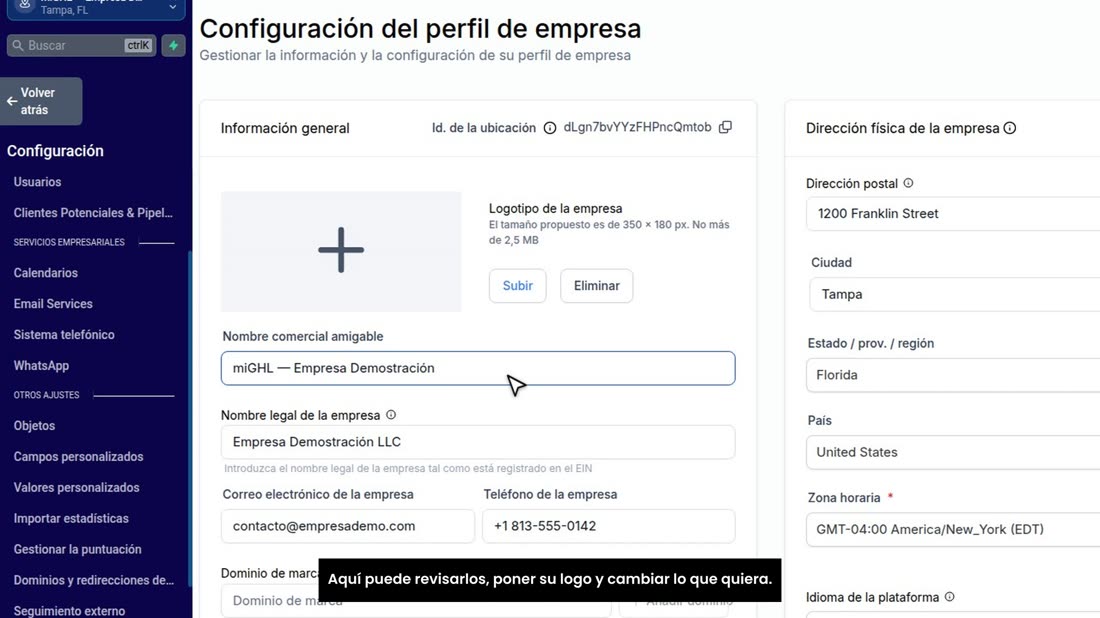Edit Ciudad field Tampa

point(954,295)
